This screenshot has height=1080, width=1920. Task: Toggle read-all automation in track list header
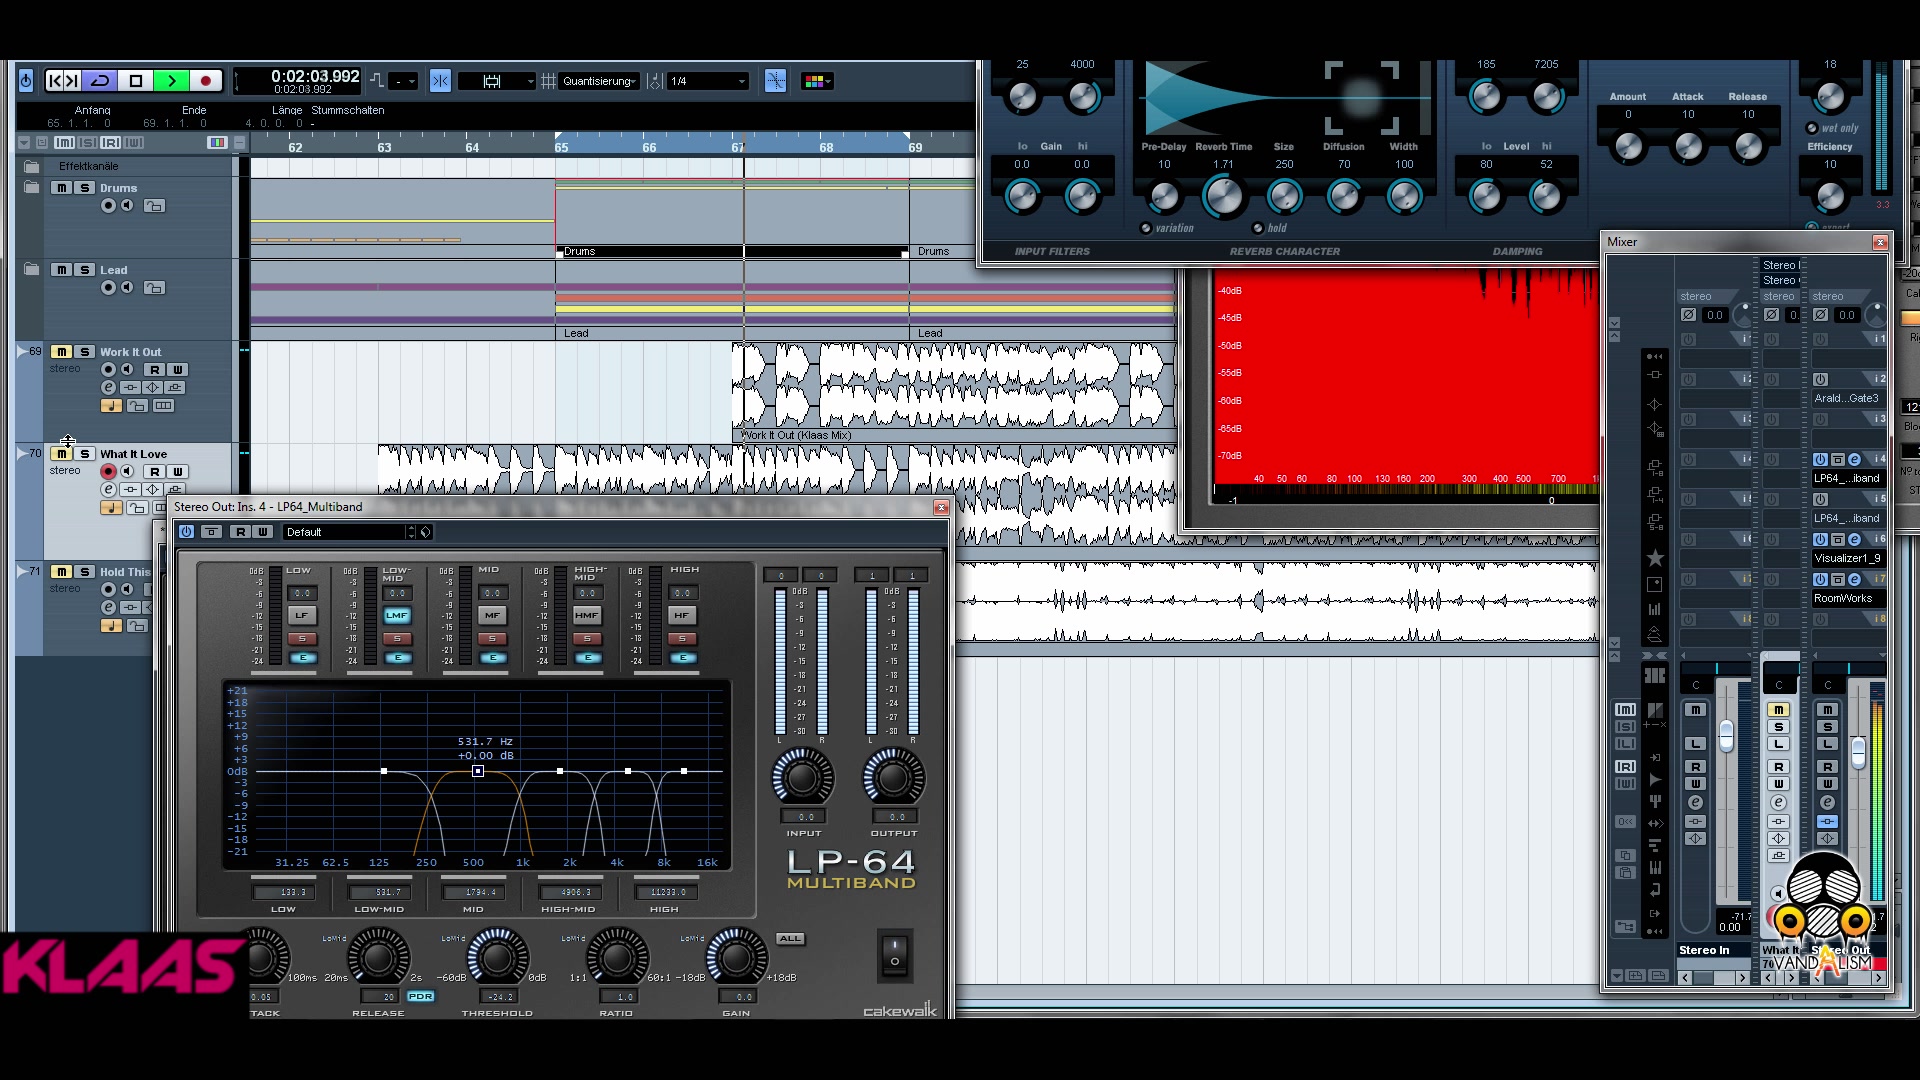[110, 143]
